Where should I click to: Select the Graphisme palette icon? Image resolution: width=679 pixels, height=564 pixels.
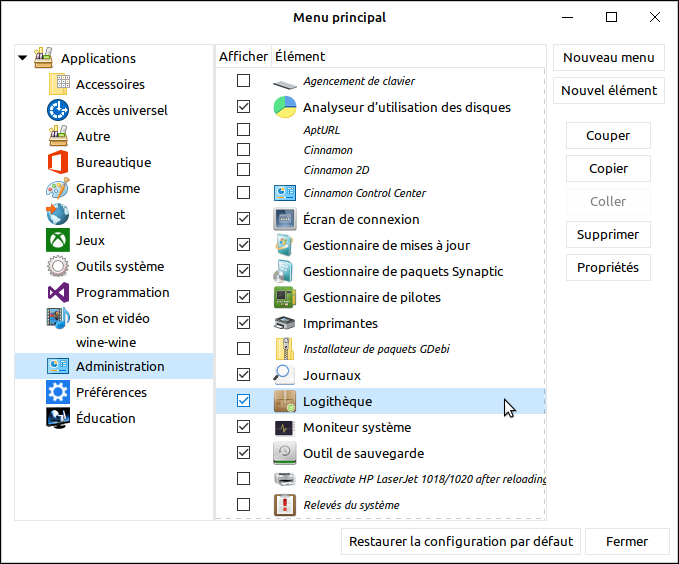pyautogui.click(x=57, y=188)
